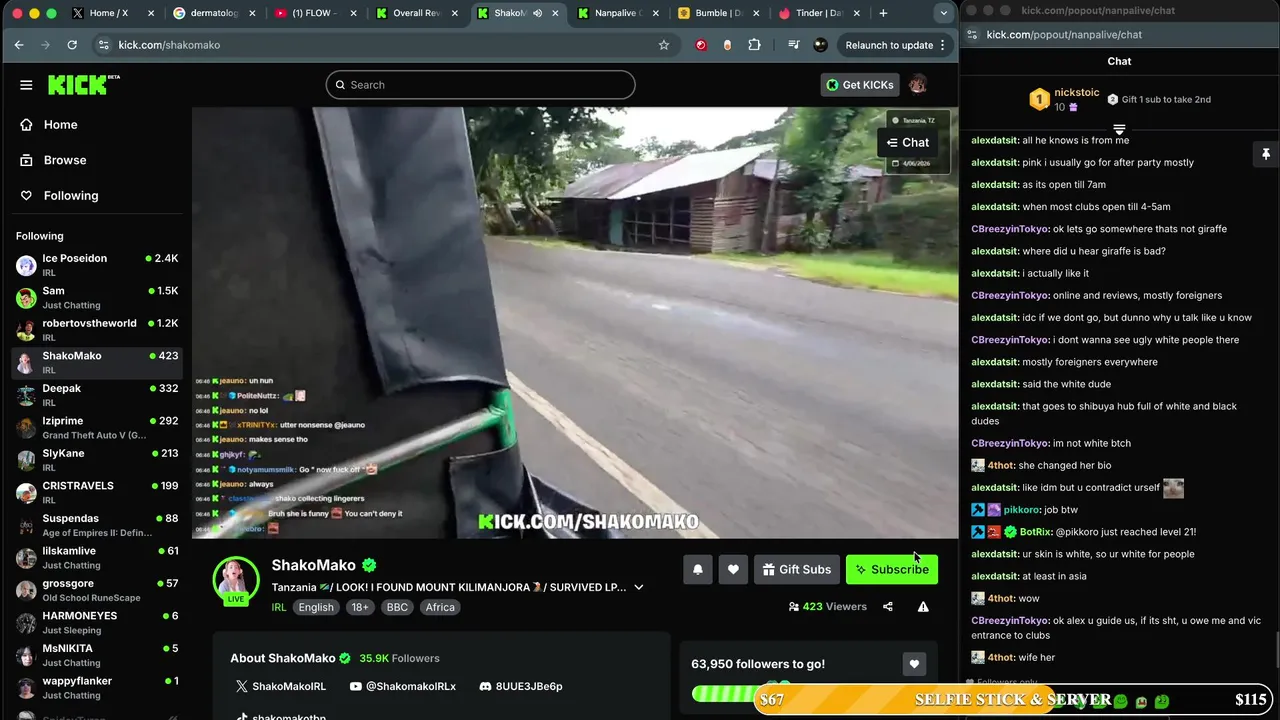Expand the gift leaderboard arrow in chat

pos(1119,130)
